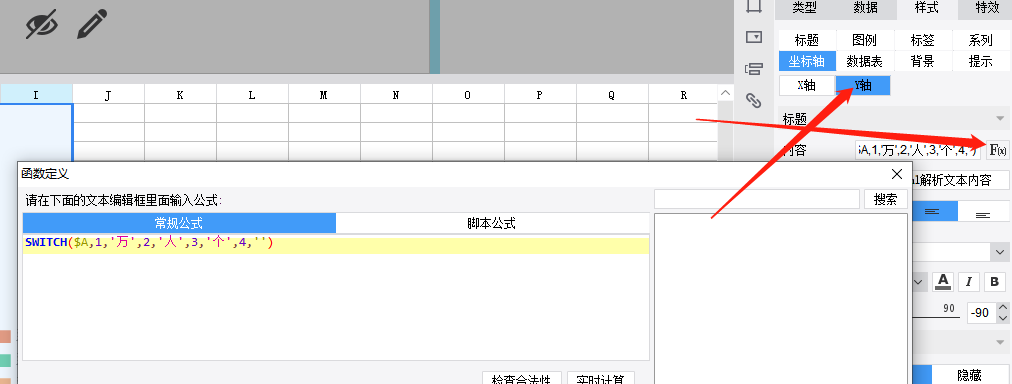Open the hyperlink chain icon in sidebar

point(754,100)
